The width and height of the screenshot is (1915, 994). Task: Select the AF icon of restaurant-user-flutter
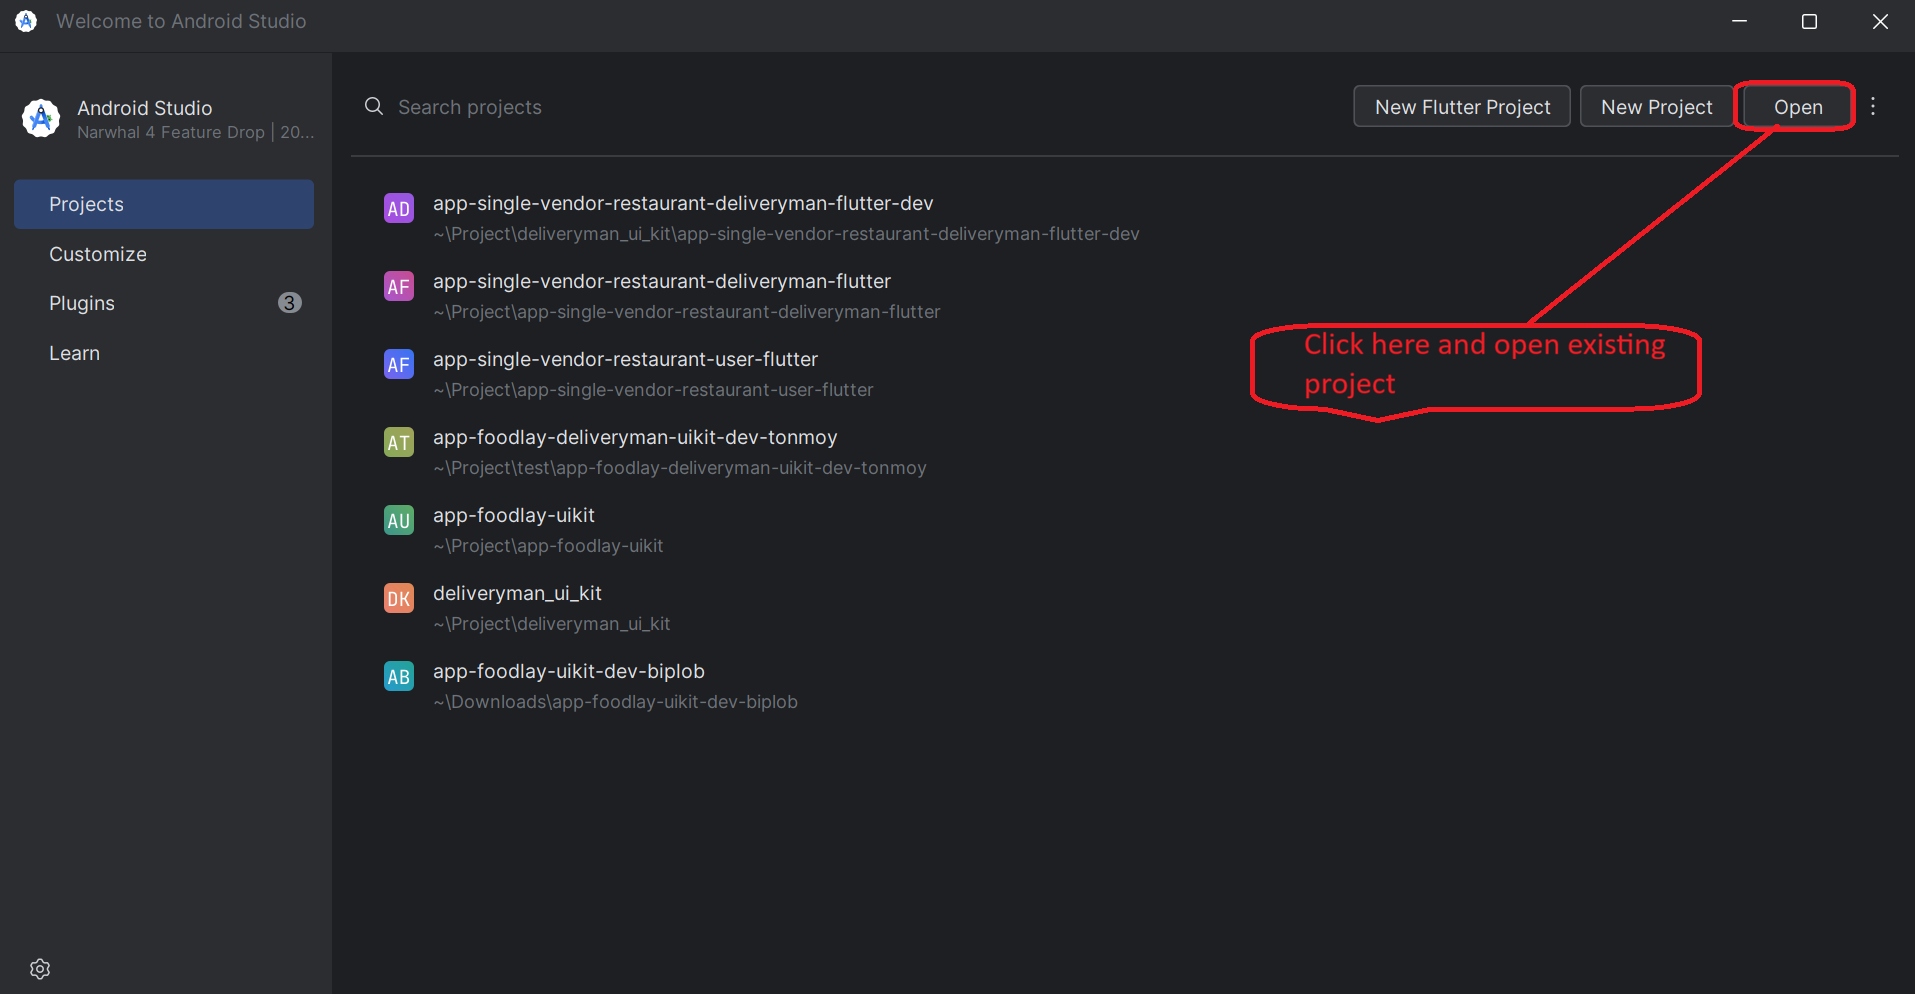398,363
